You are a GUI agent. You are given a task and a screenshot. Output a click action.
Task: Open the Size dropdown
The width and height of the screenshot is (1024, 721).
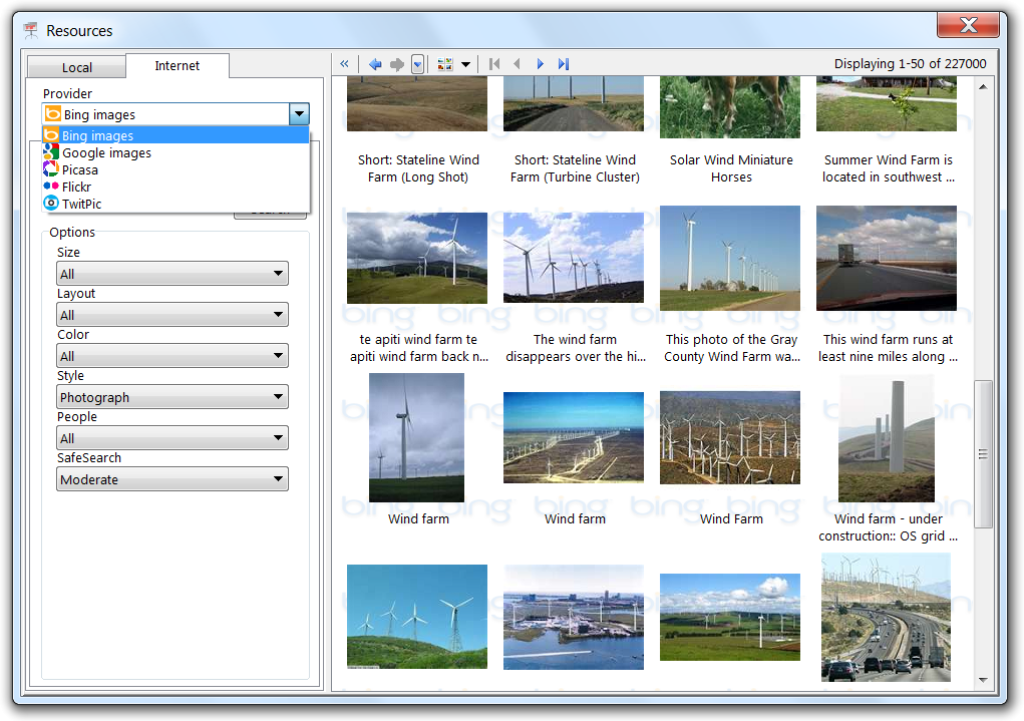coord(172,274)
